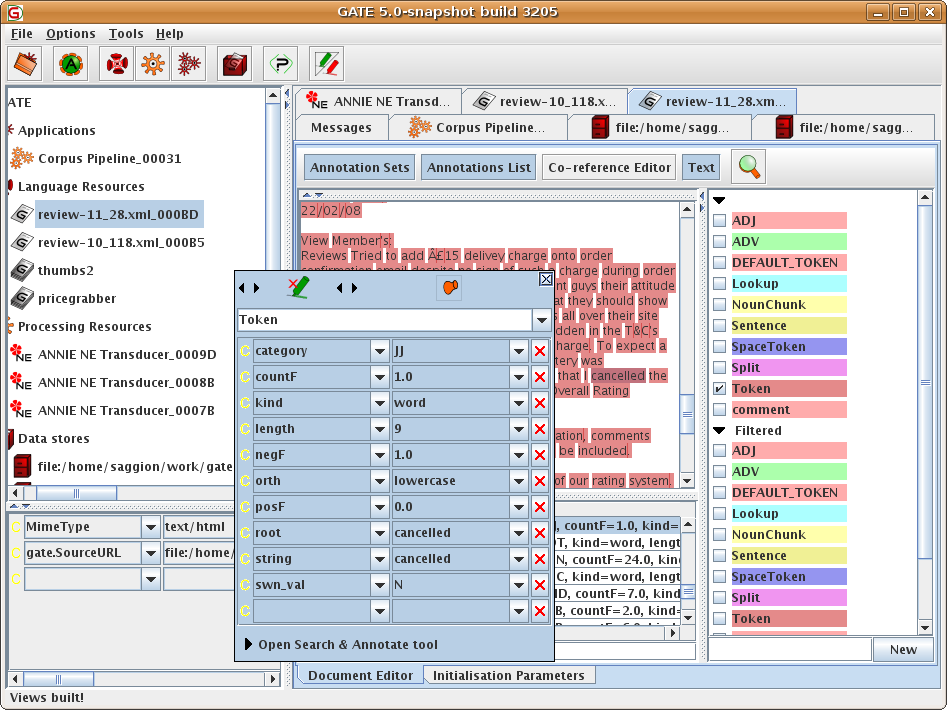This screenshot has width=947, height=710.
Task: Collapse the default annotation set triangle
Action: (x=719, y=200)
